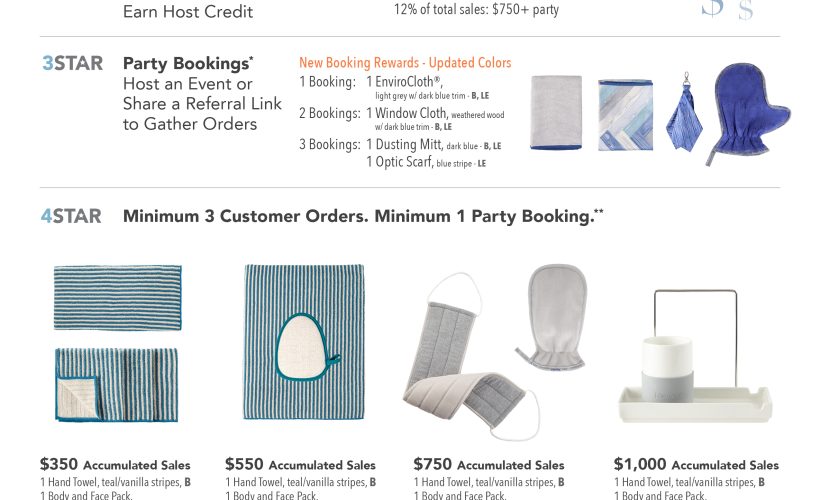Click the 3STAR label
The image size is (820, 500).
[72, 63]
